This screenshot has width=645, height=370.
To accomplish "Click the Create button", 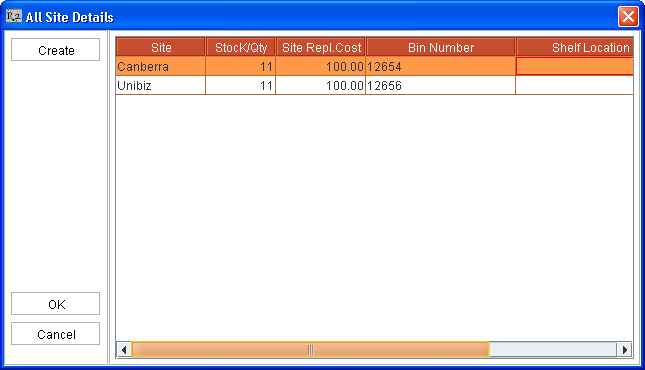I will click(x=56, y=50).
